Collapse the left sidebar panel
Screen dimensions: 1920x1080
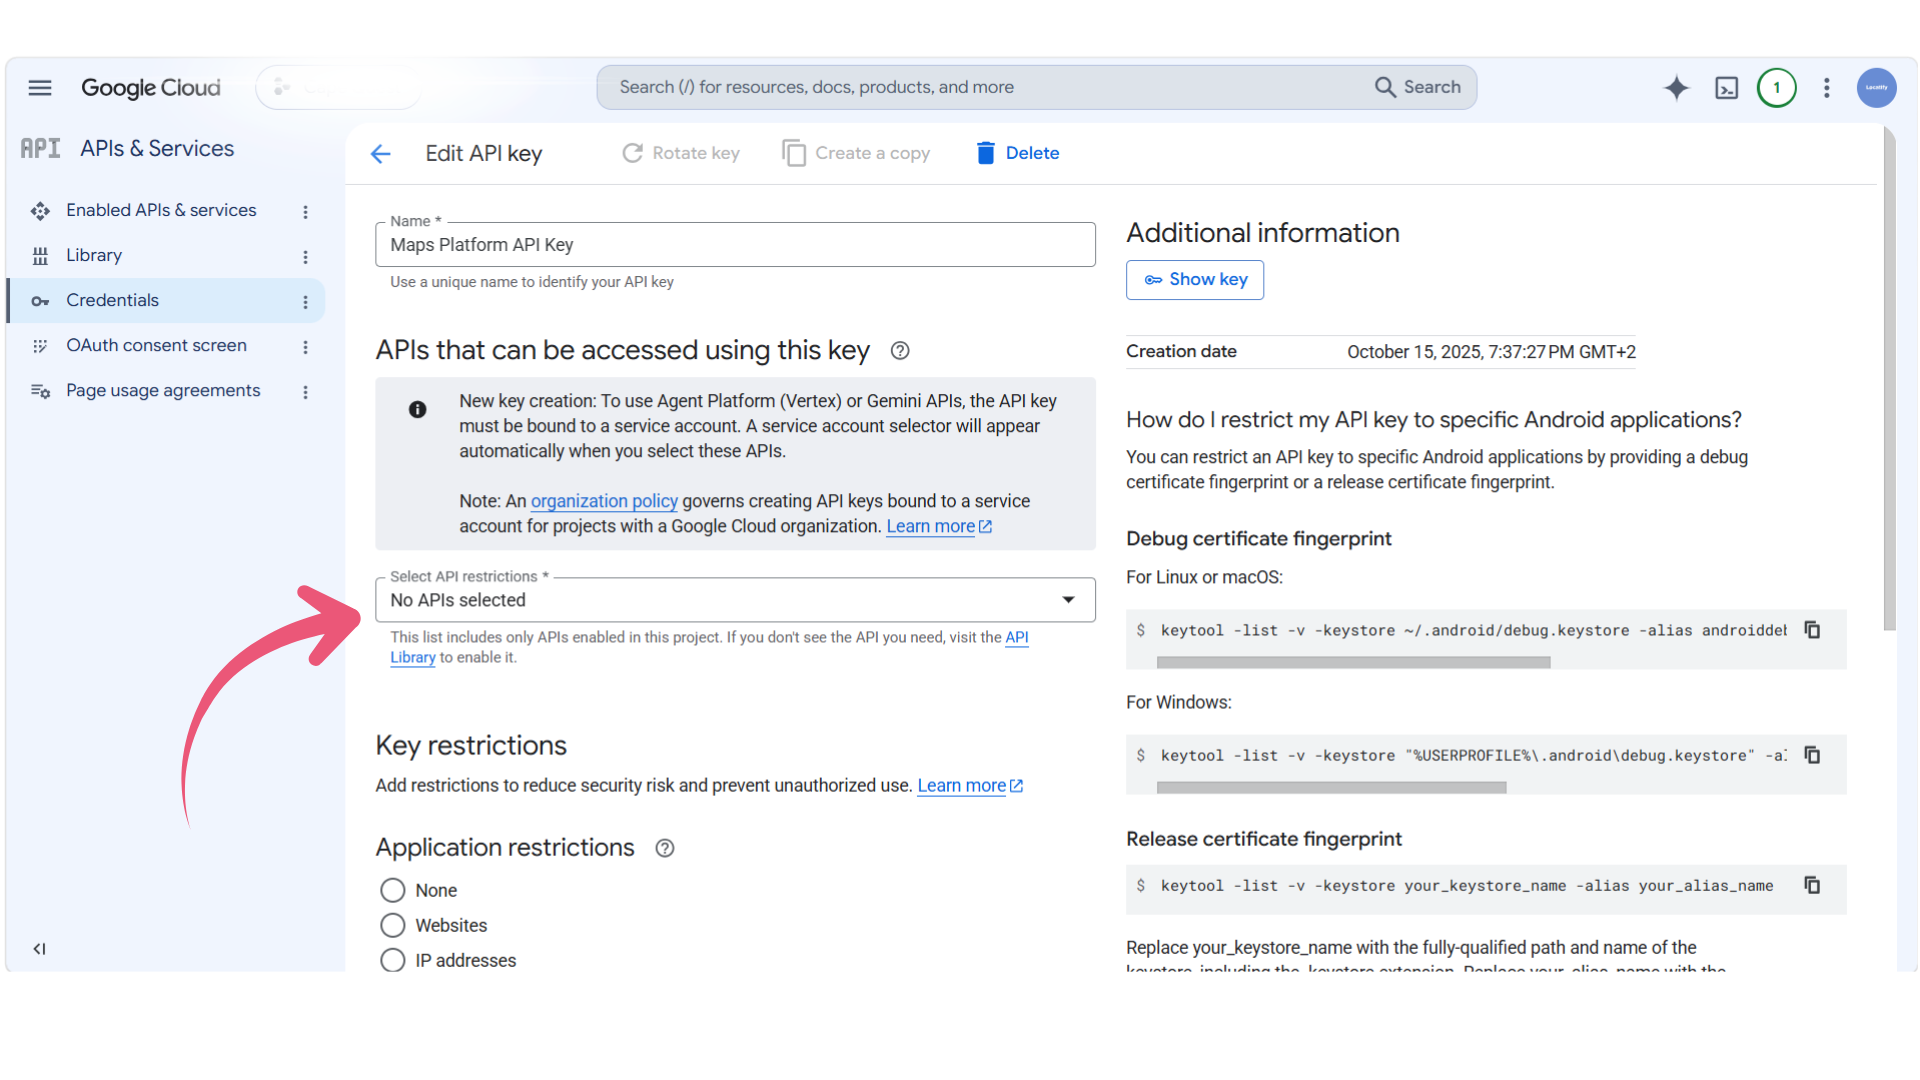tap(39, 949)
